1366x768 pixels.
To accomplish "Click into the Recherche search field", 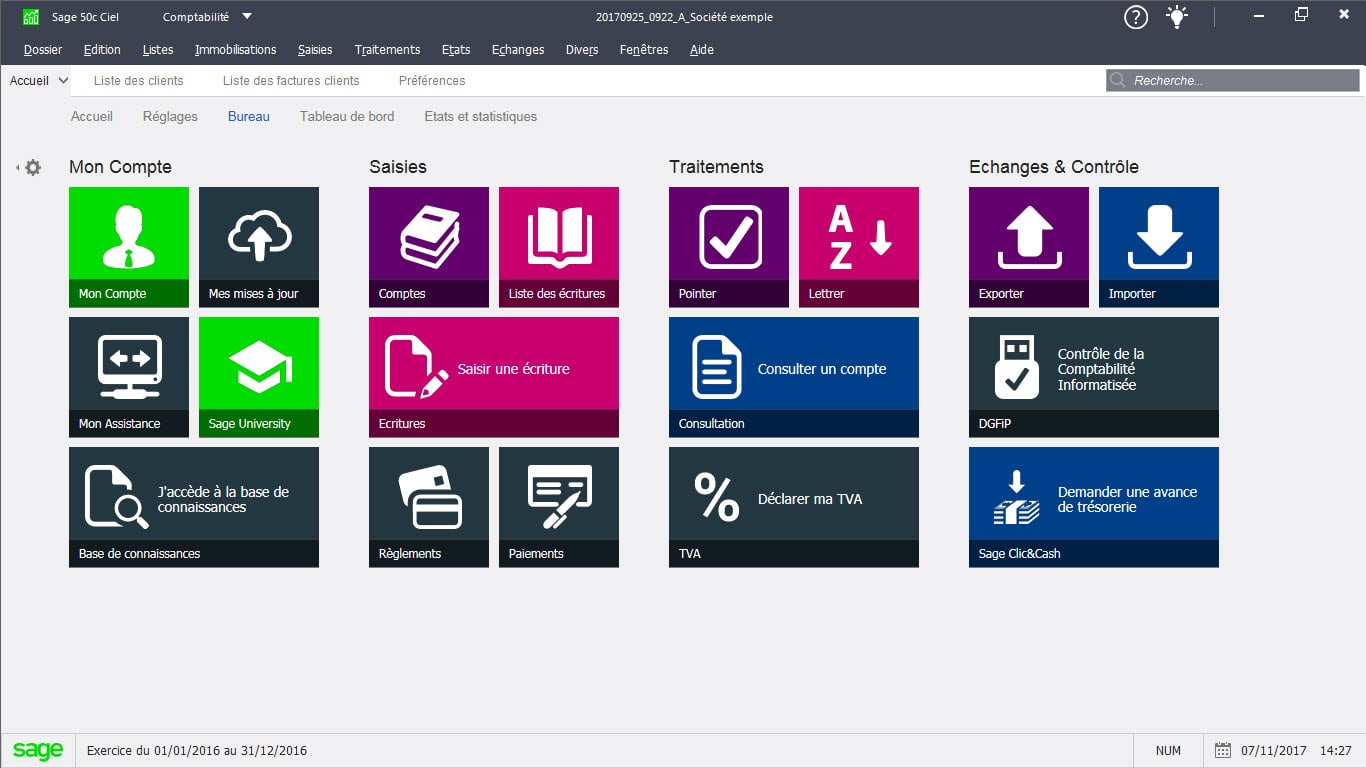I will point(1240,81).
